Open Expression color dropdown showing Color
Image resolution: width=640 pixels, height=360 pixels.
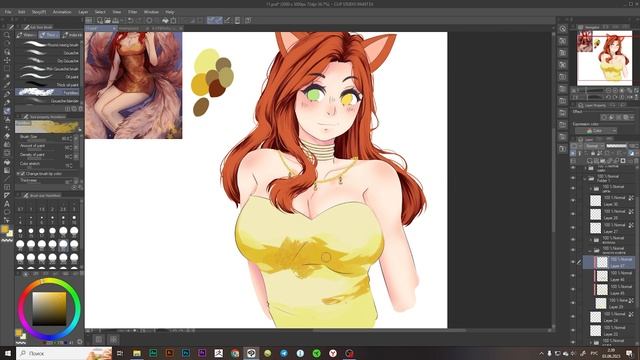(596, 131)
